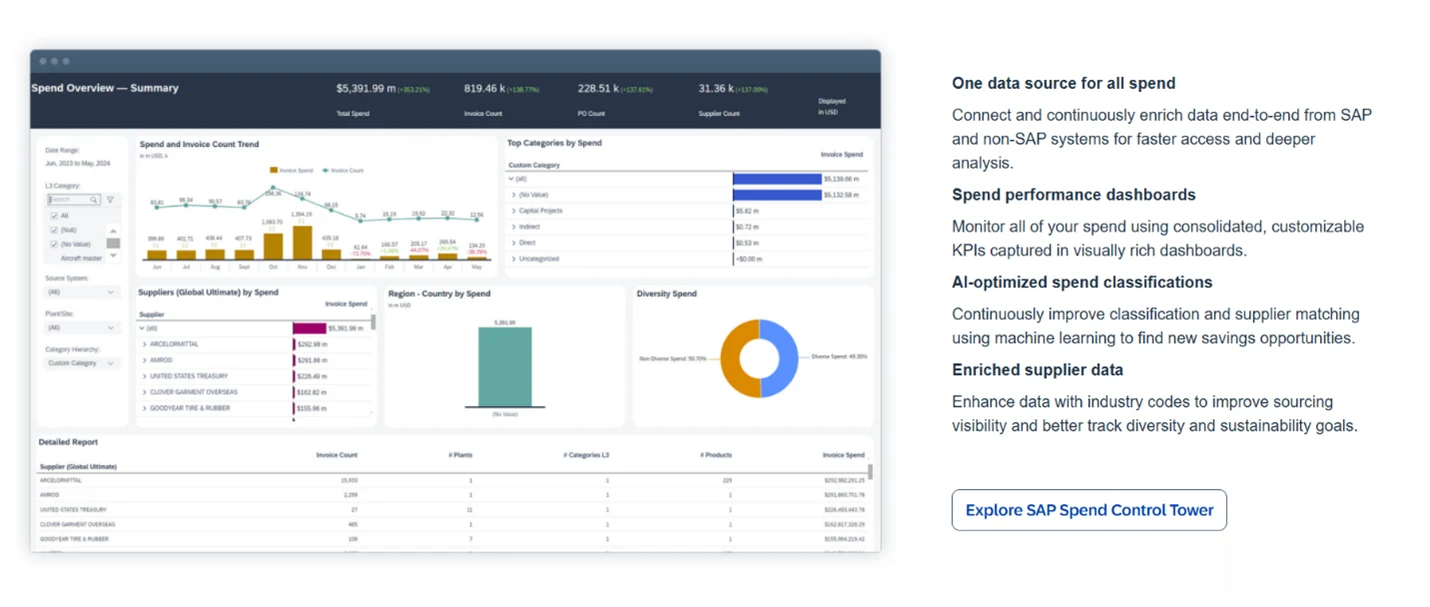The image size is (1430, 607).
Task: Uncheck the (Null) checkbox
Action: 54,228
